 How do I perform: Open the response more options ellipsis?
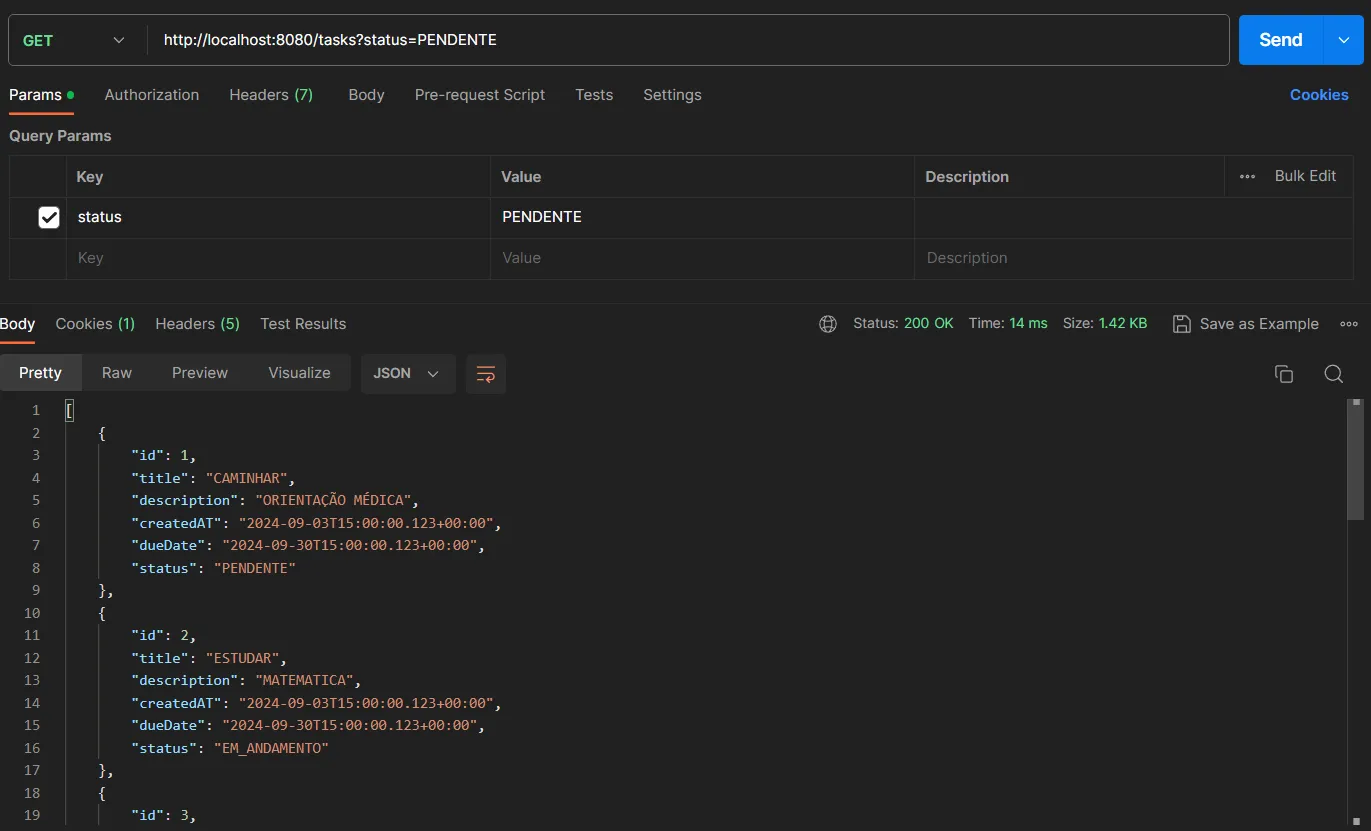click(1349, 324)
